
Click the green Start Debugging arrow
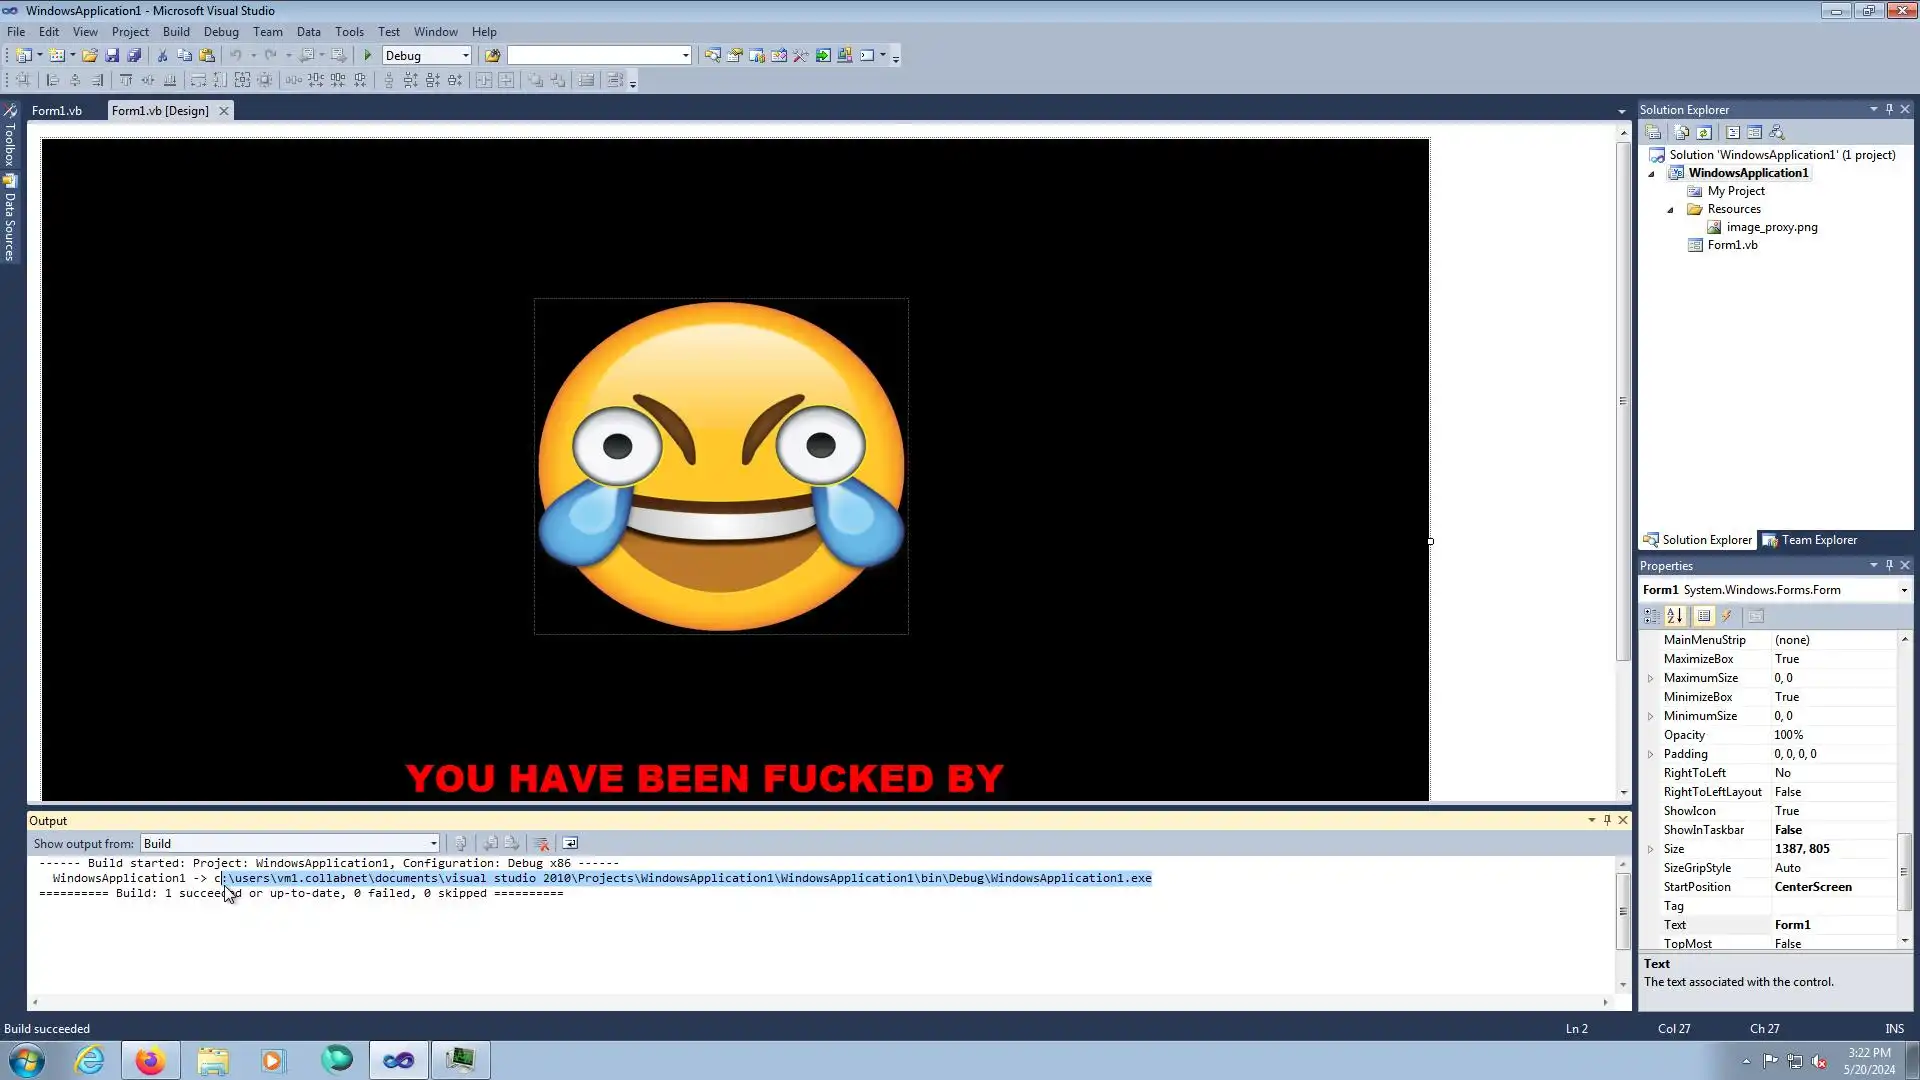[x=368, y=56]
